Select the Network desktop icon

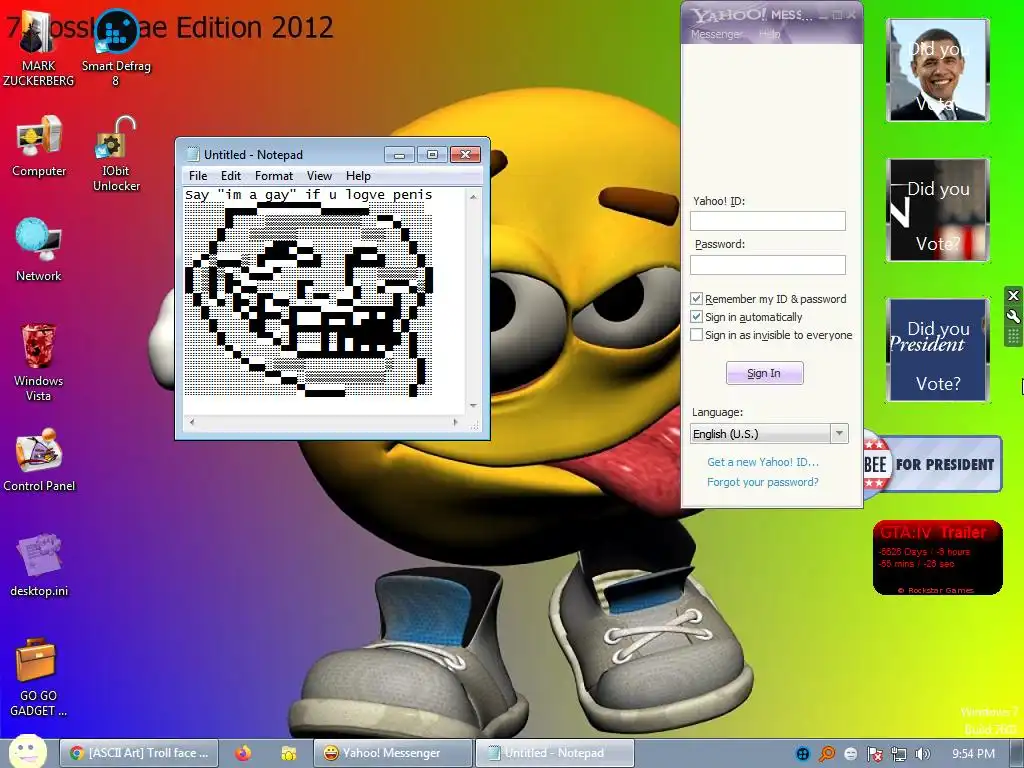(39, 251)
